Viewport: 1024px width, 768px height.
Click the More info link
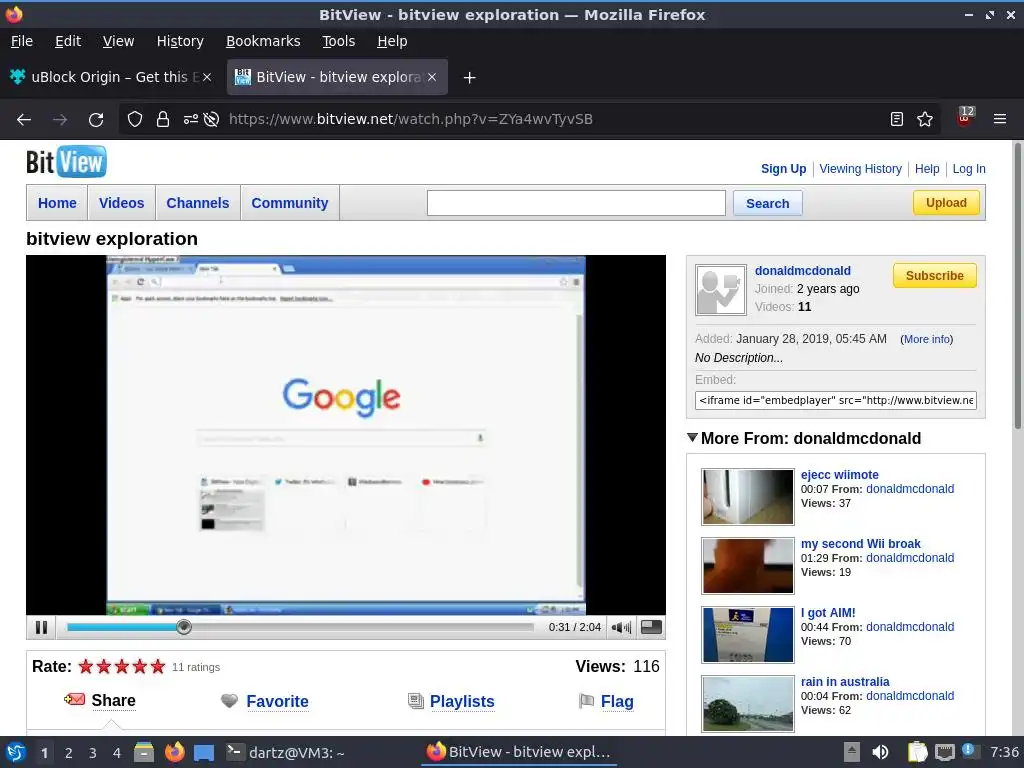tap(927, 339)
